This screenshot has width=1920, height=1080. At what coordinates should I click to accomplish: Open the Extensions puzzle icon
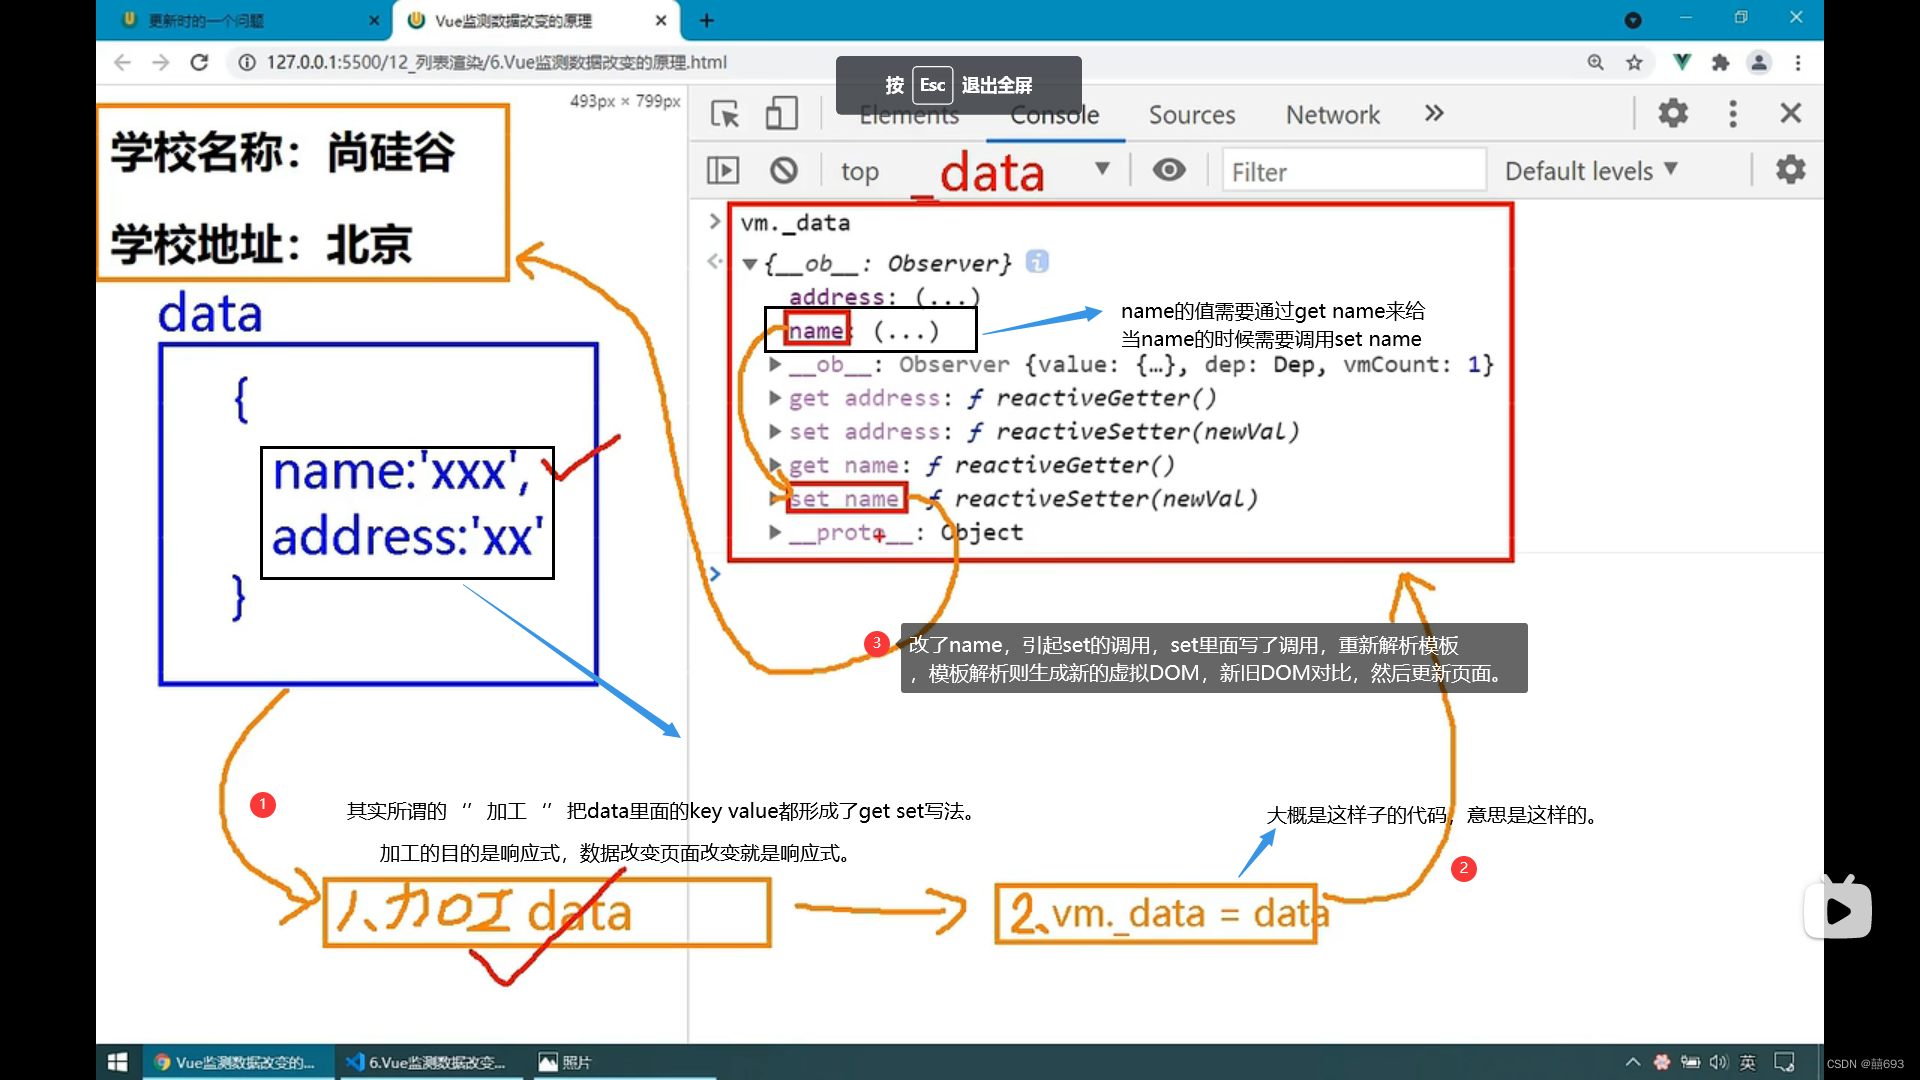1720,63
